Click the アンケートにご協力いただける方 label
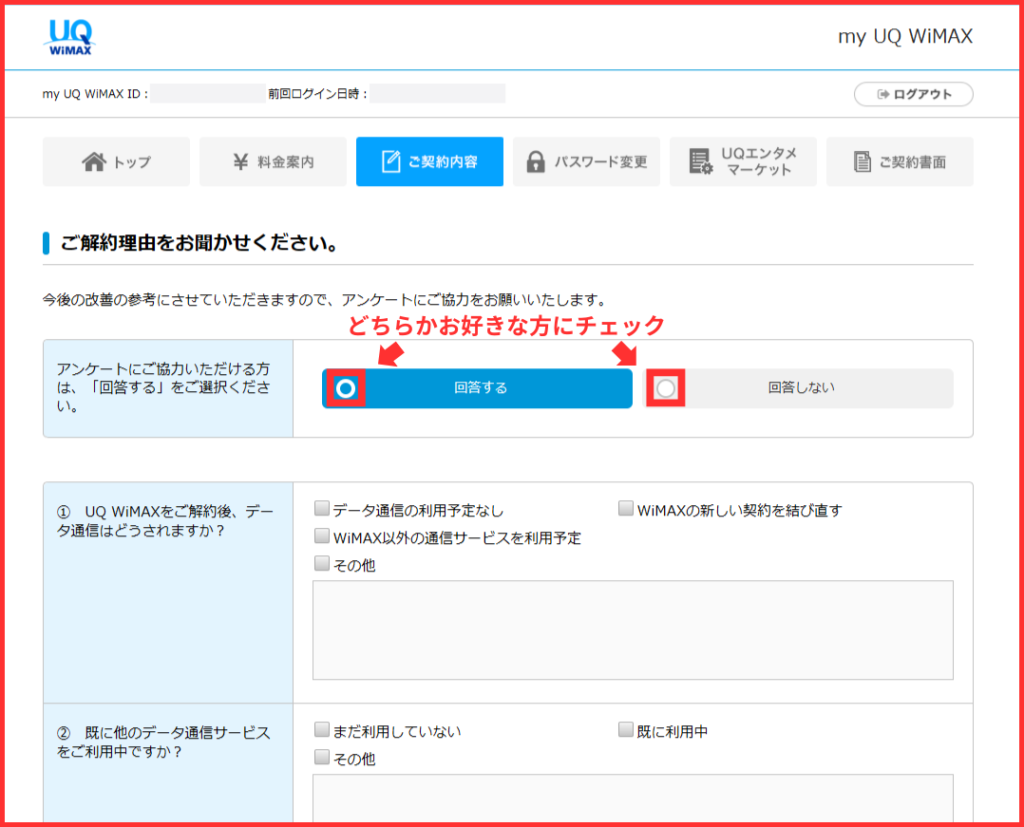Image resolution: width=1024 pixels, height=827 pixels. tap(163, 387)
